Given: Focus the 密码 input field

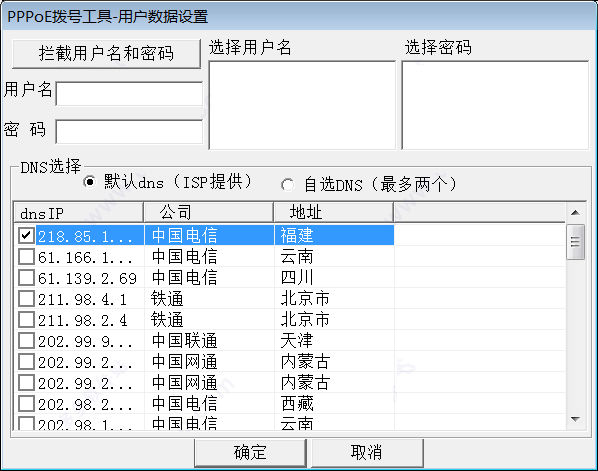Looking at the screenshot, I should coord(129,132).
